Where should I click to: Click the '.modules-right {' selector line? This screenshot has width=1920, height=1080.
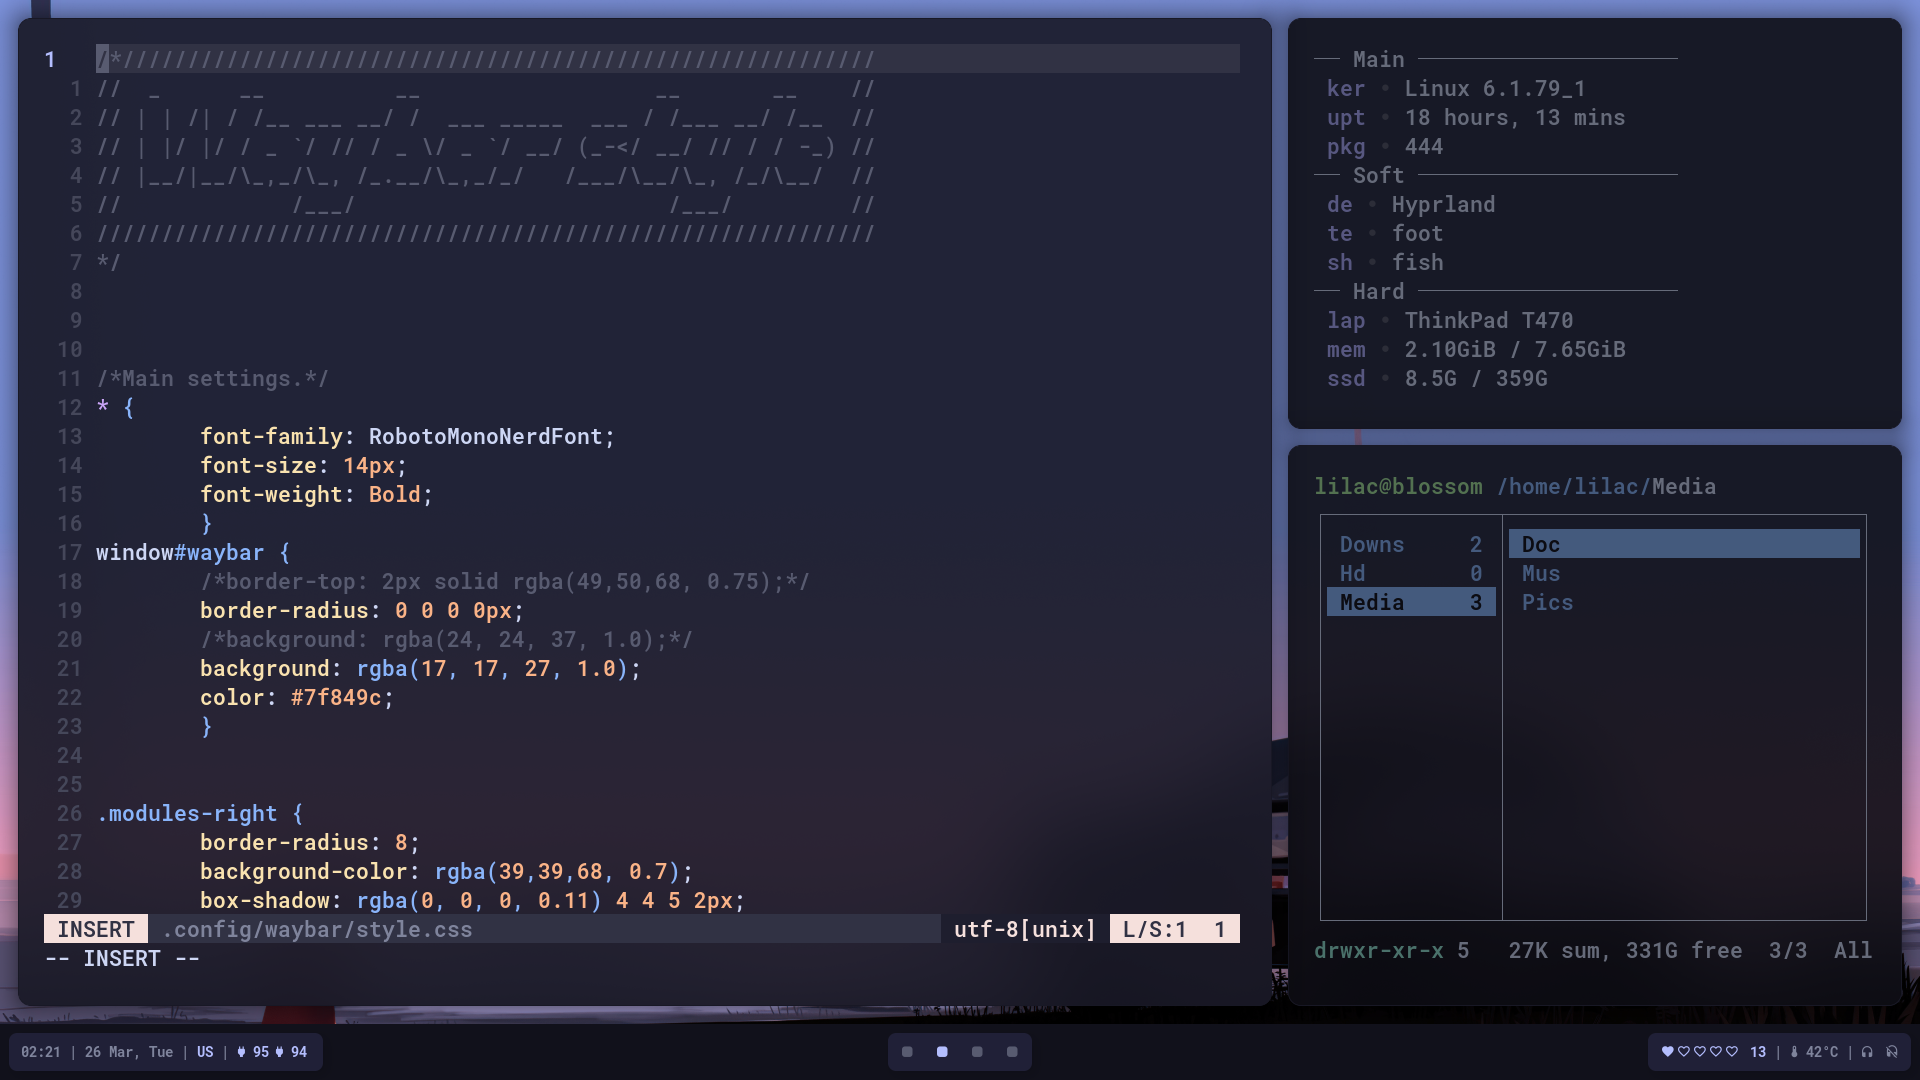(x=200, y=814)
